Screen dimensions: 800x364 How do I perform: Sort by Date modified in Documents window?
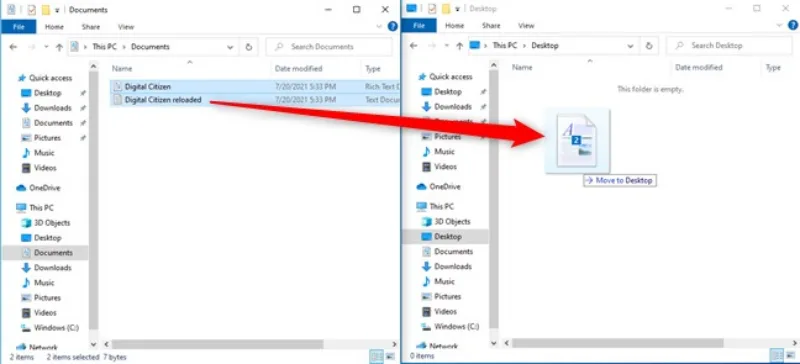tap(298, 68)
